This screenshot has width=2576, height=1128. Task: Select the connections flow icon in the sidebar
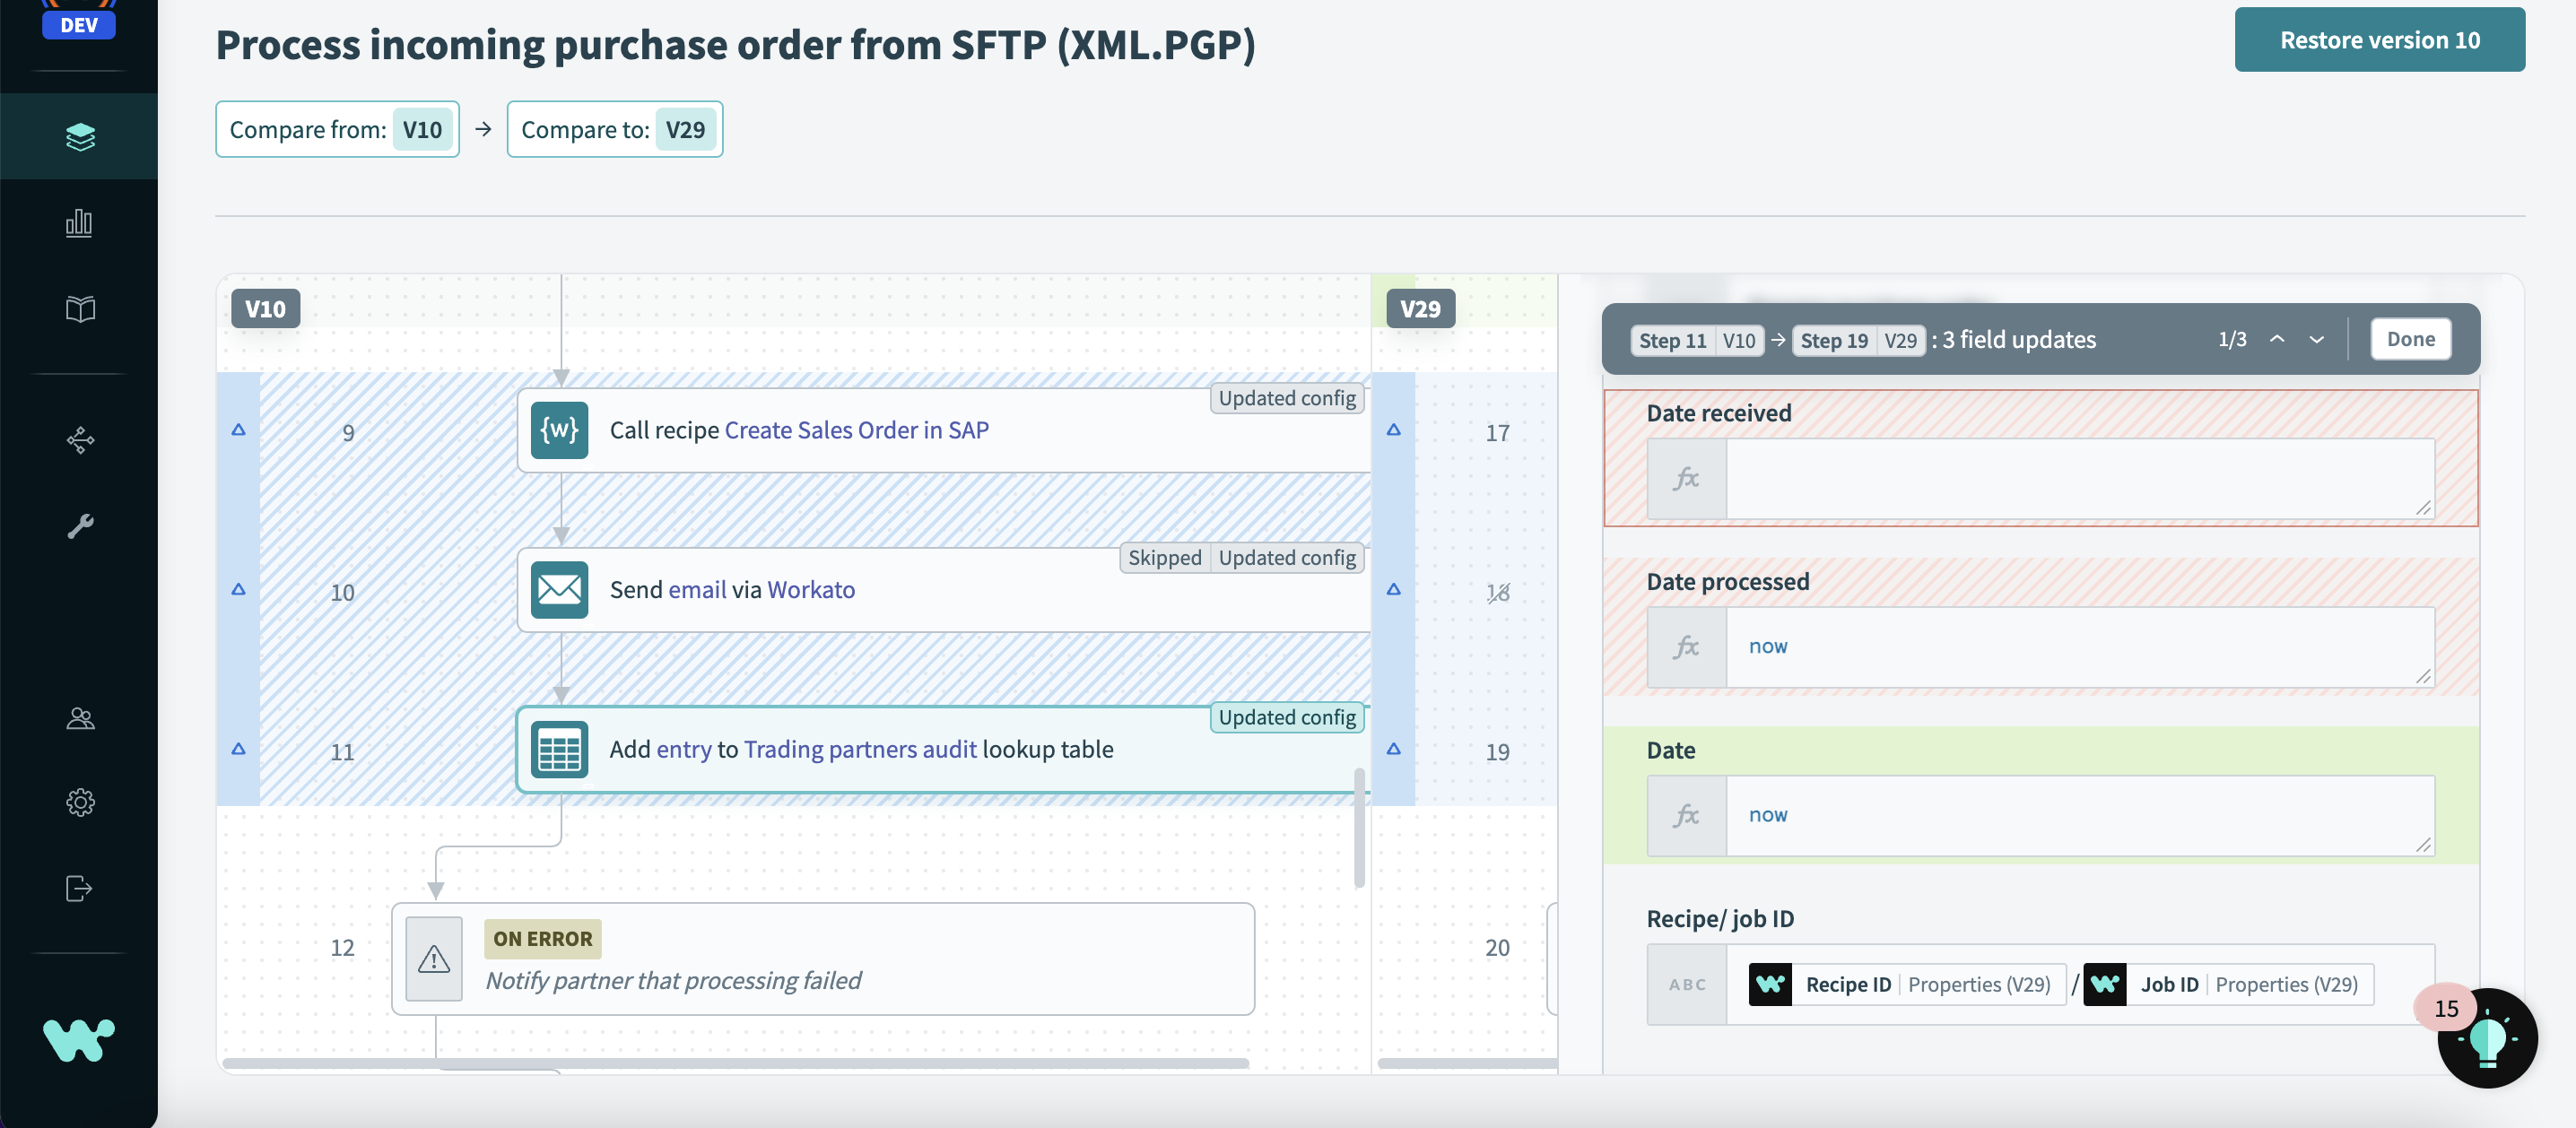point(79,440)
